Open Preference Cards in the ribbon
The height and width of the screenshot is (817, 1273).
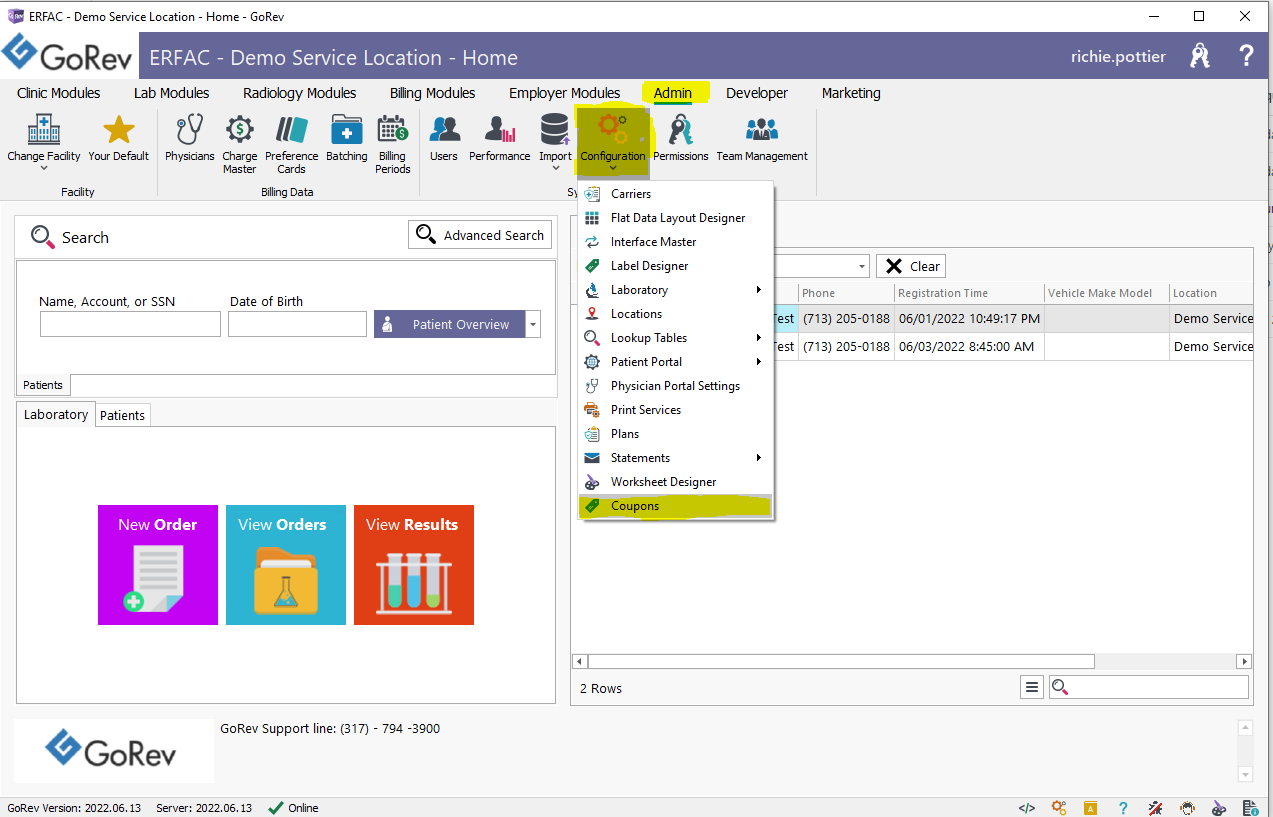[x=291, y=145]
